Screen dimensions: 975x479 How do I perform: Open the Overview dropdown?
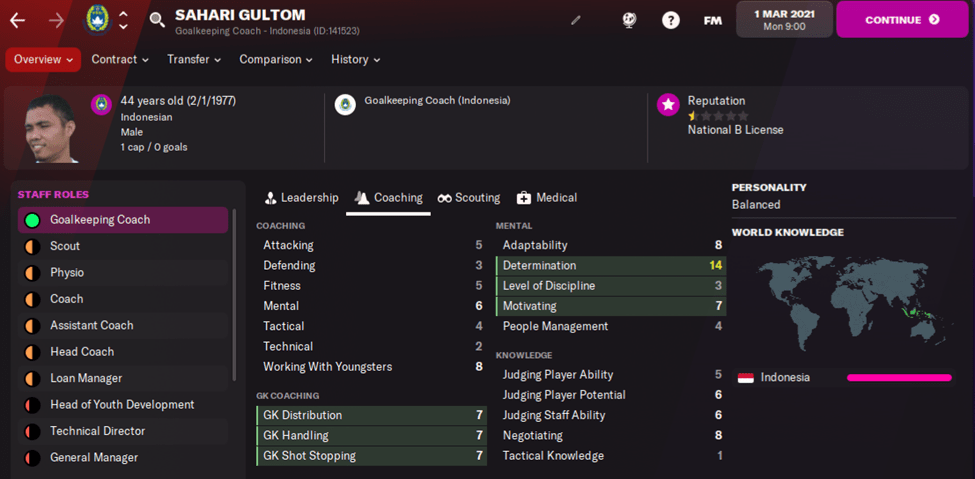(x=43, y=60)
